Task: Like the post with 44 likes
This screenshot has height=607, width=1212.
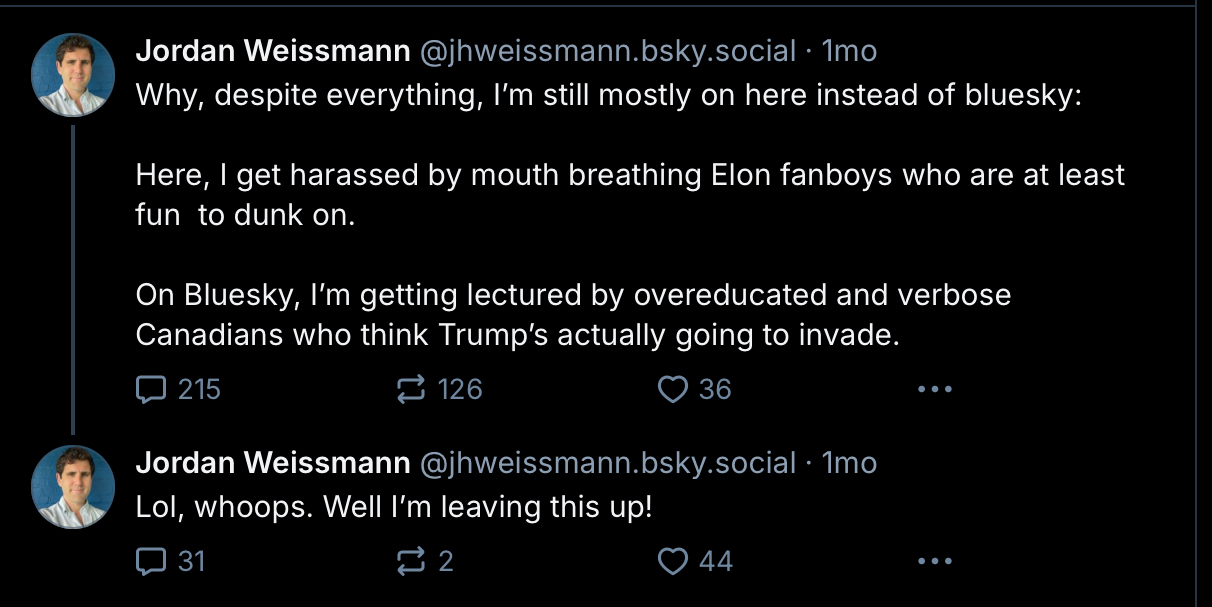Action: [671, 562]
